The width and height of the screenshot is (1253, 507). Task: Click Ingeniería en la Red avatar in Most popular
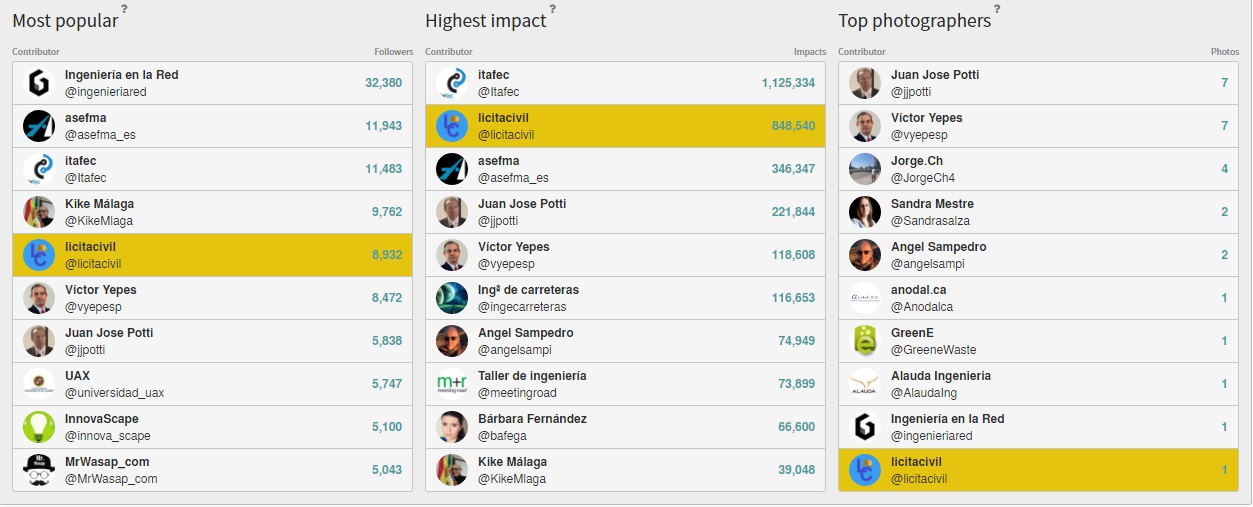point(39,83)
